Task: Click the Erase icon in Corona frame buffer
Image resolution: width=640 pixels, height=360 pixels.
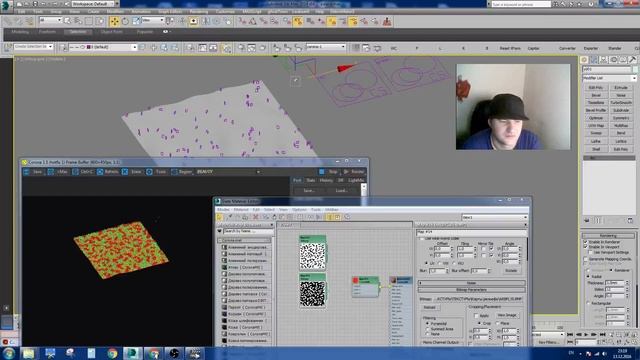Action: coord(125,172)
